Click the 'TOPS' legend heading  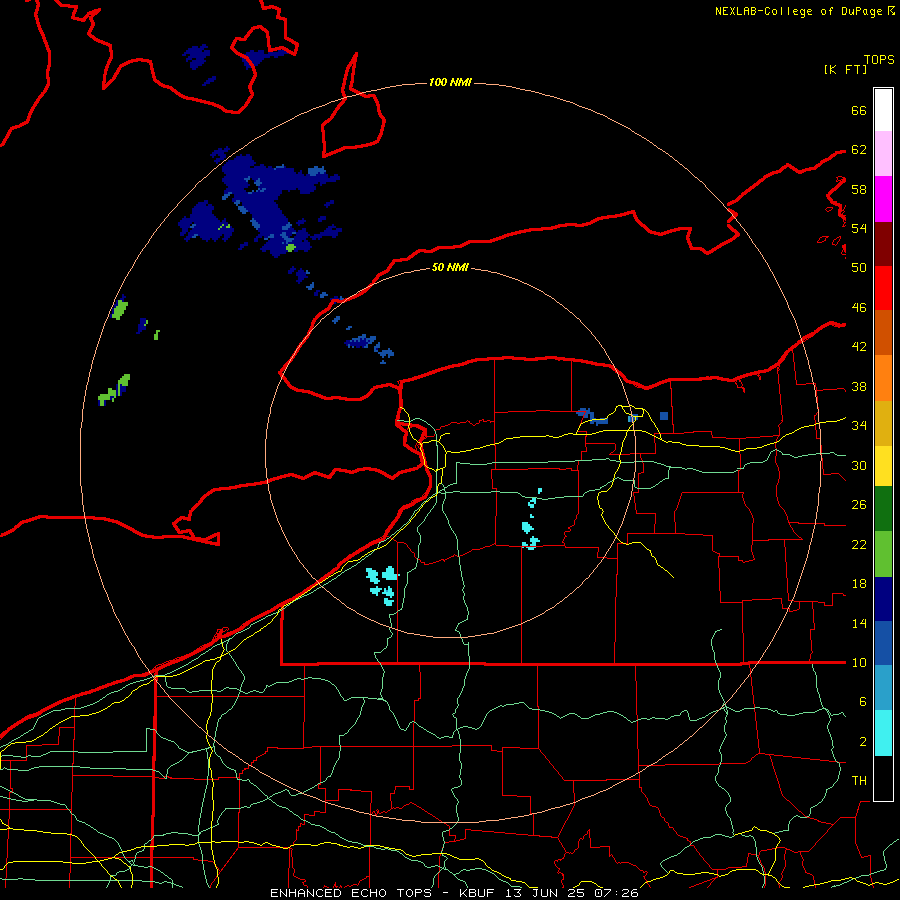[879, 60]
